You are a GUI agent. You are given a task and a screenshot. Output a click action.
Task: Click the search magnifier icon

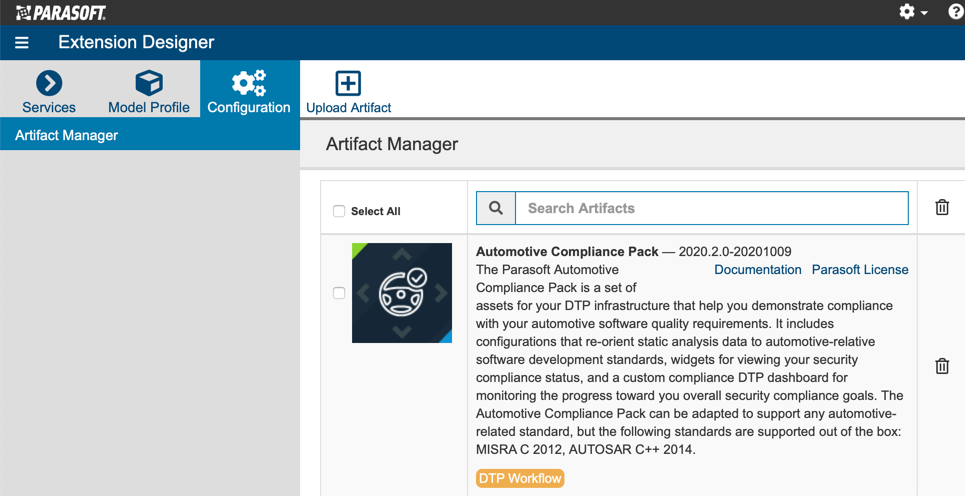pos(496,208)
